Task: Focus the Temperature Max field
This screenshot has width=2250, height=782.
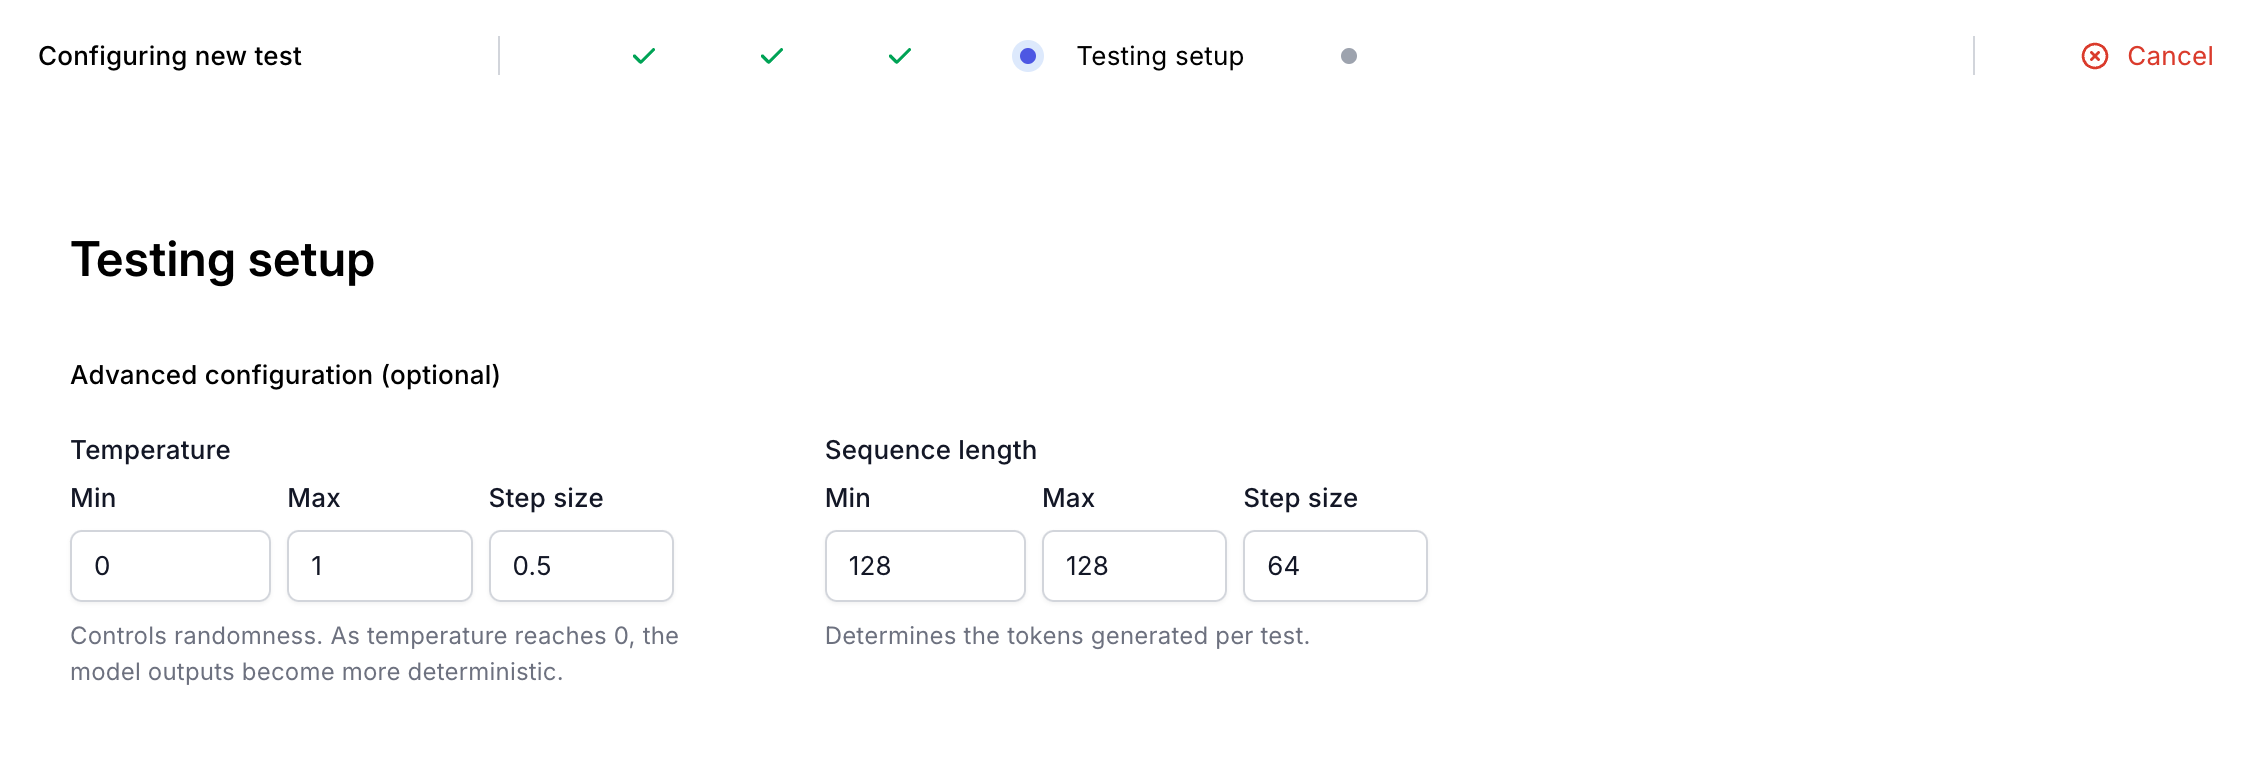Action: click(380, 566)
